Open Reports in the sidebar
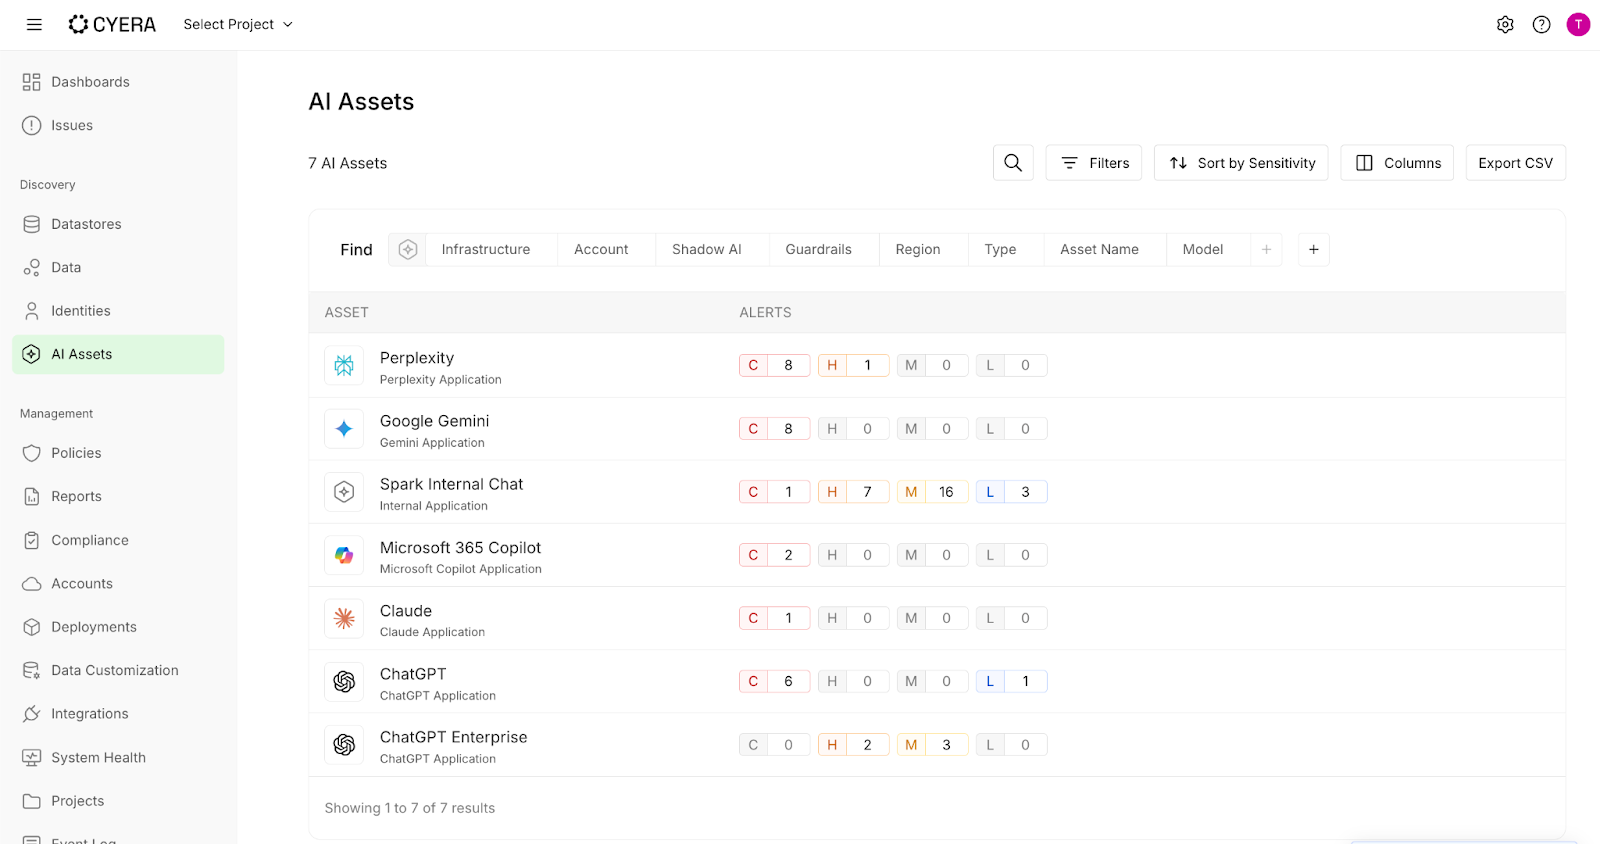 click(118, 496)
